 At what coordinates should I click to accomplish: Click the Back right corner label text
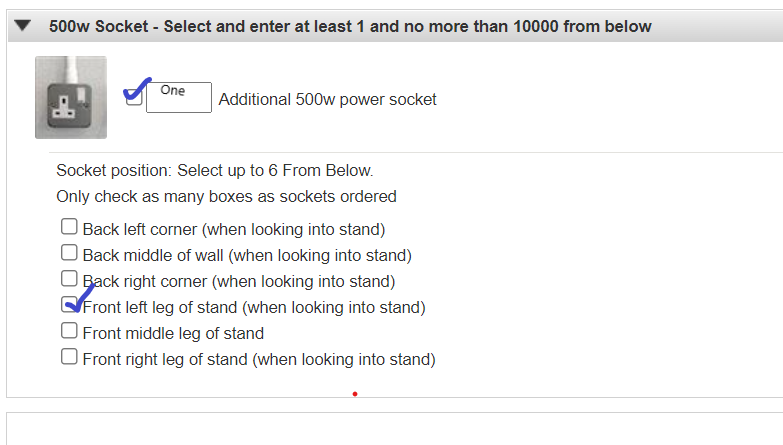[x=239, y=281]
